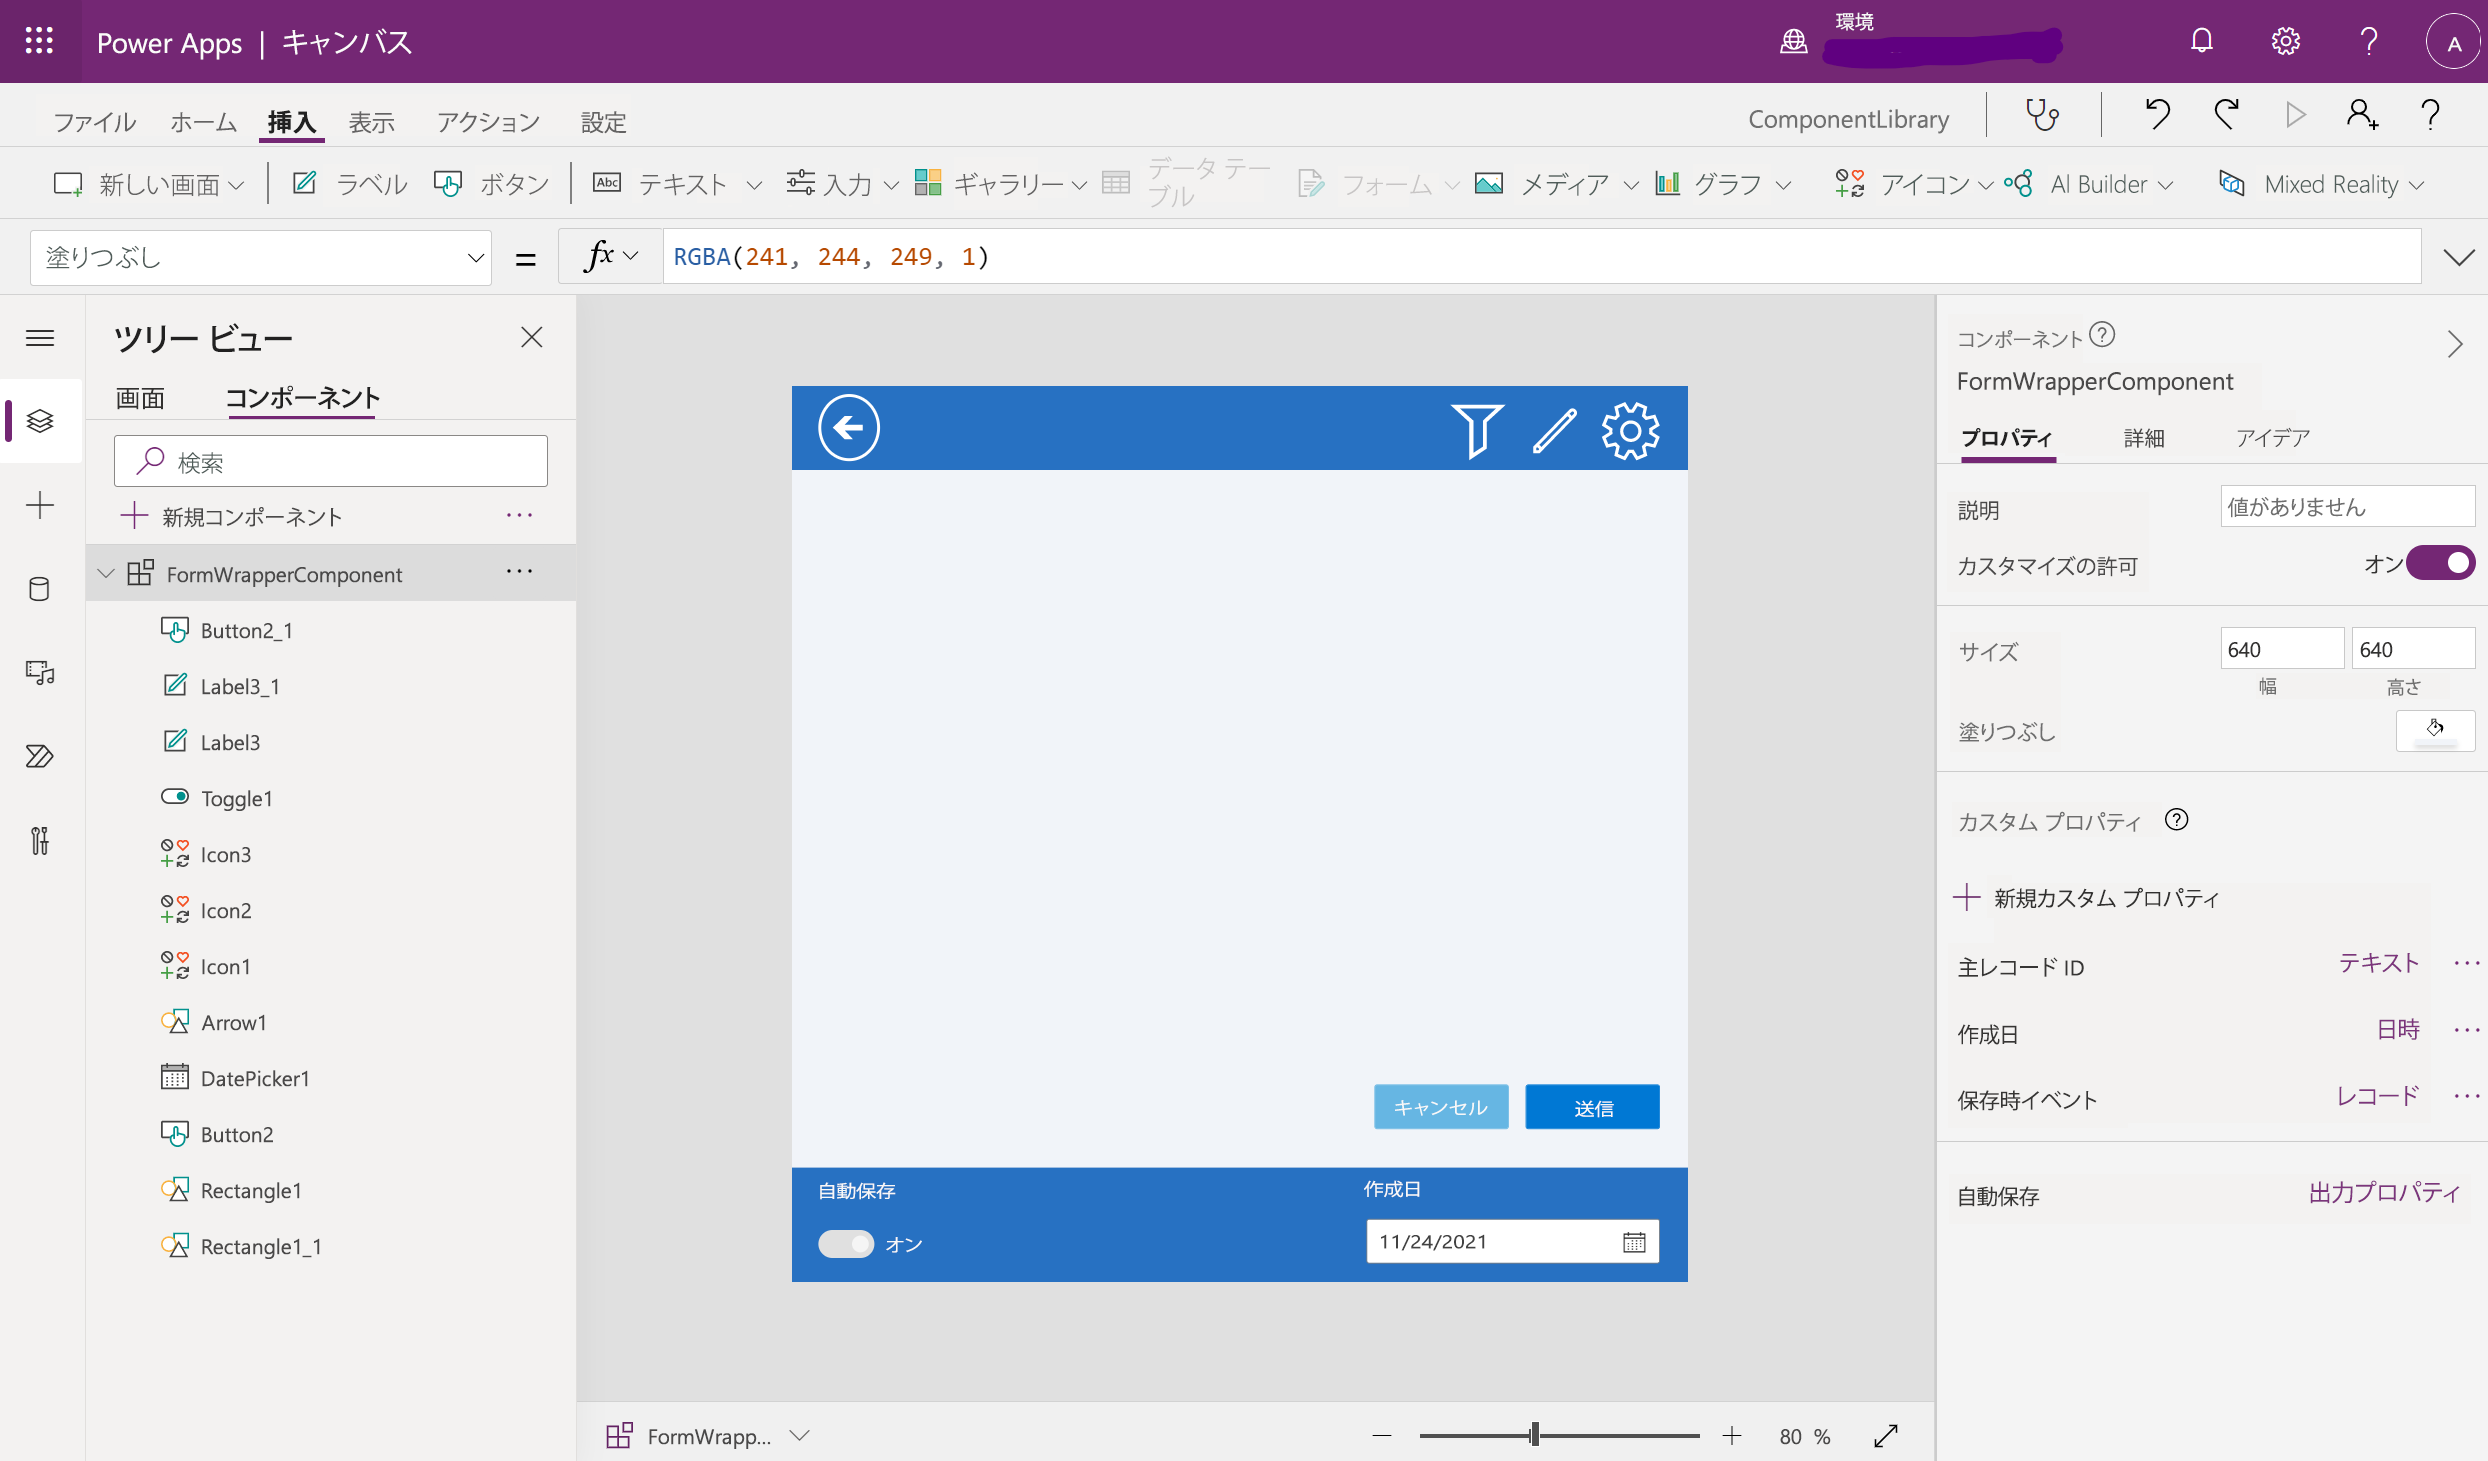Toggle the 自動保存 switch on canvas
The image size is (2488, 1461).
(846, 1244)
